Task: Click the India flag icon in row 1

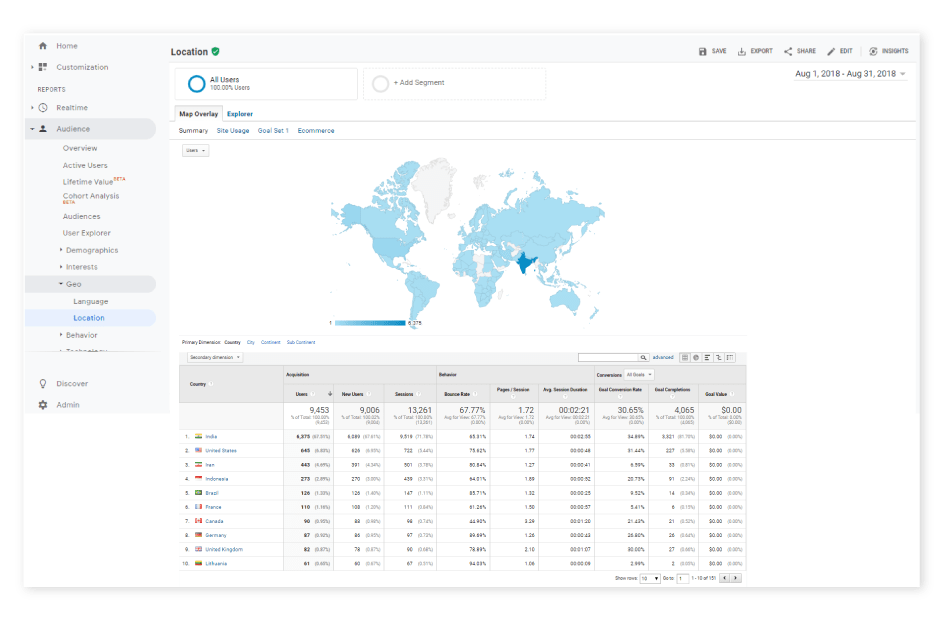Action: point(198,436)
